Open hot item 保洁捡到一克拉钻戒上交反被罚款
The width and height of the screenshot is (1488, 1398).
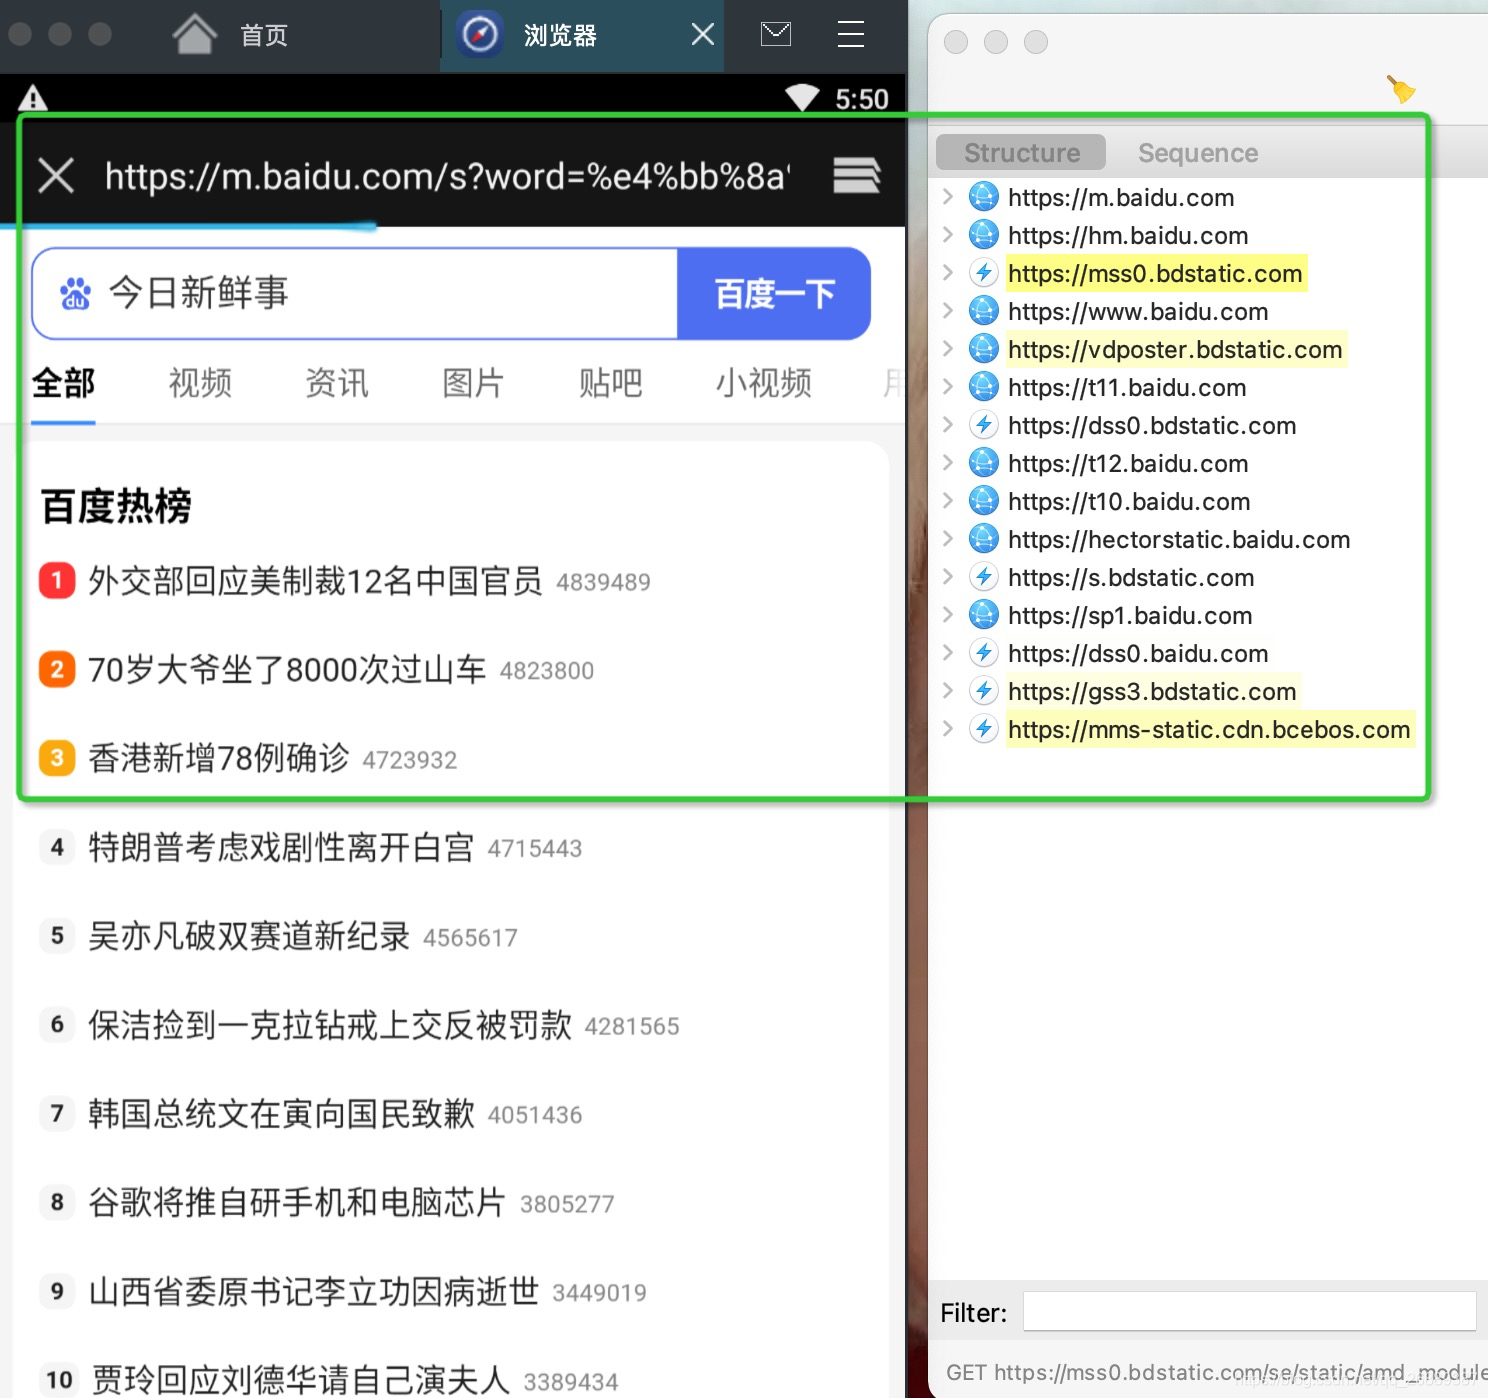pyautogui.click(x=330, y=1025)
